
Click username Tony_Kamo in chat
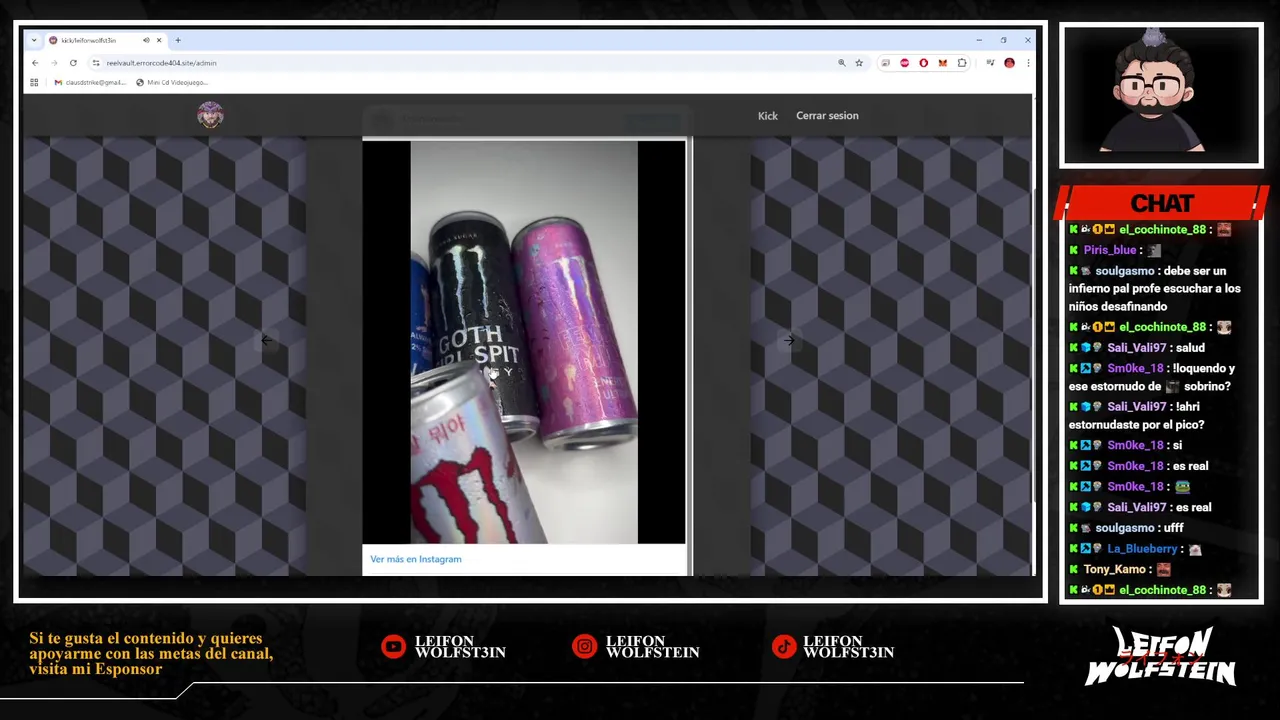1114,570
